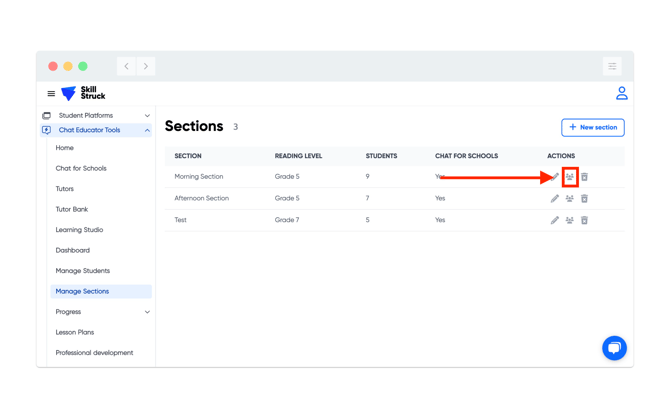Open the hamburger menu beside Skill Struck logo
670x418 pixels.
tap(51, 94)
